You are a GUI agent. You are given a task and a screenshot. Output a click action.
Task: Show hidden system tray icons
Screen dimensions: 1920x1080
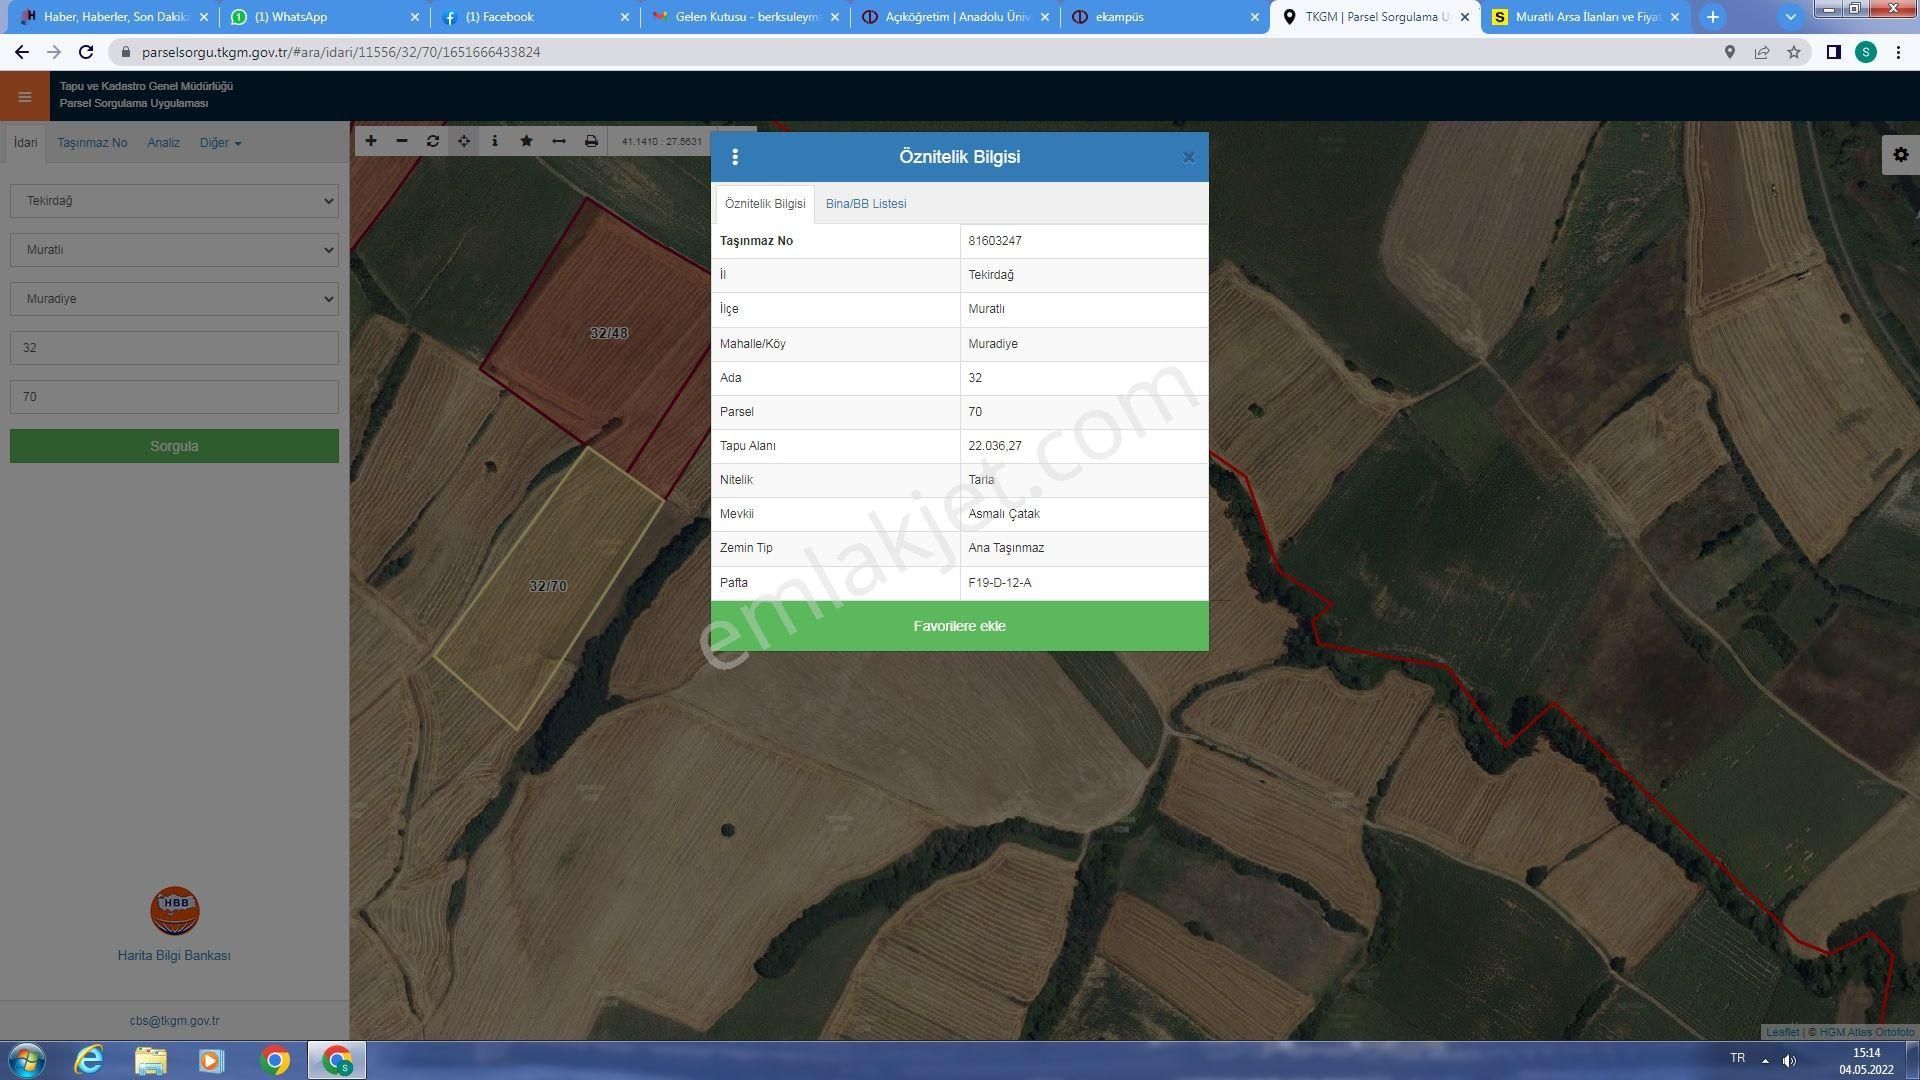[1765, 1060]
